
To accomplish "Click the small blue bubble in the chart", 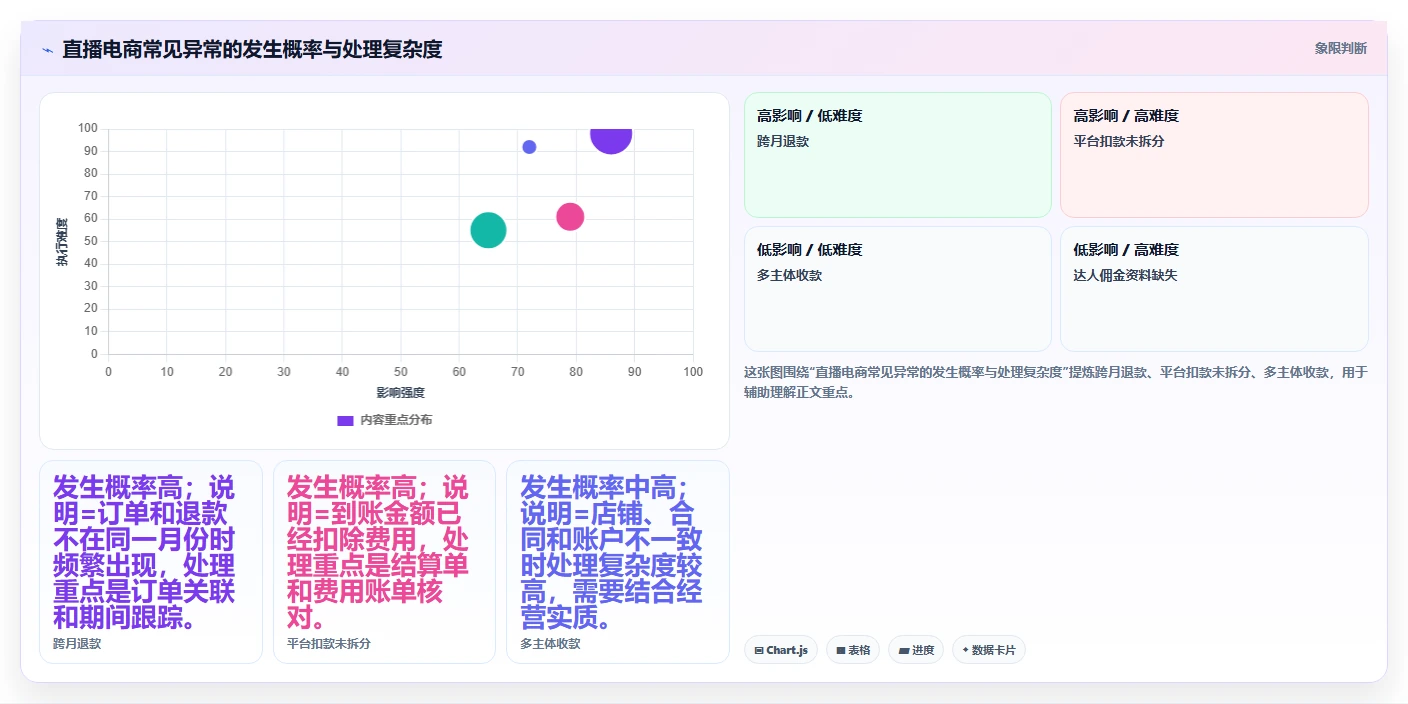I will (x=529, y=147).
